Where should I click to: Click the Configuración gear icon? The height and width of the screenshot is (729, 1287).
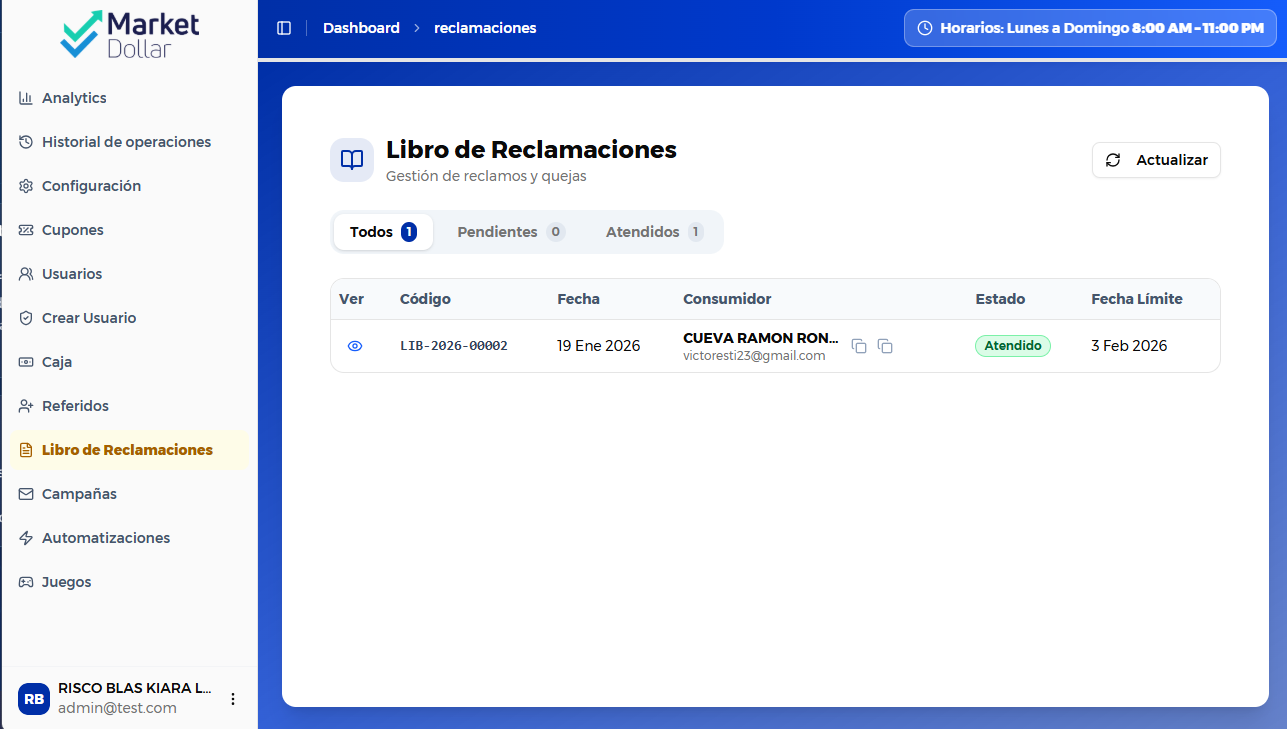[x=26, y=186]
